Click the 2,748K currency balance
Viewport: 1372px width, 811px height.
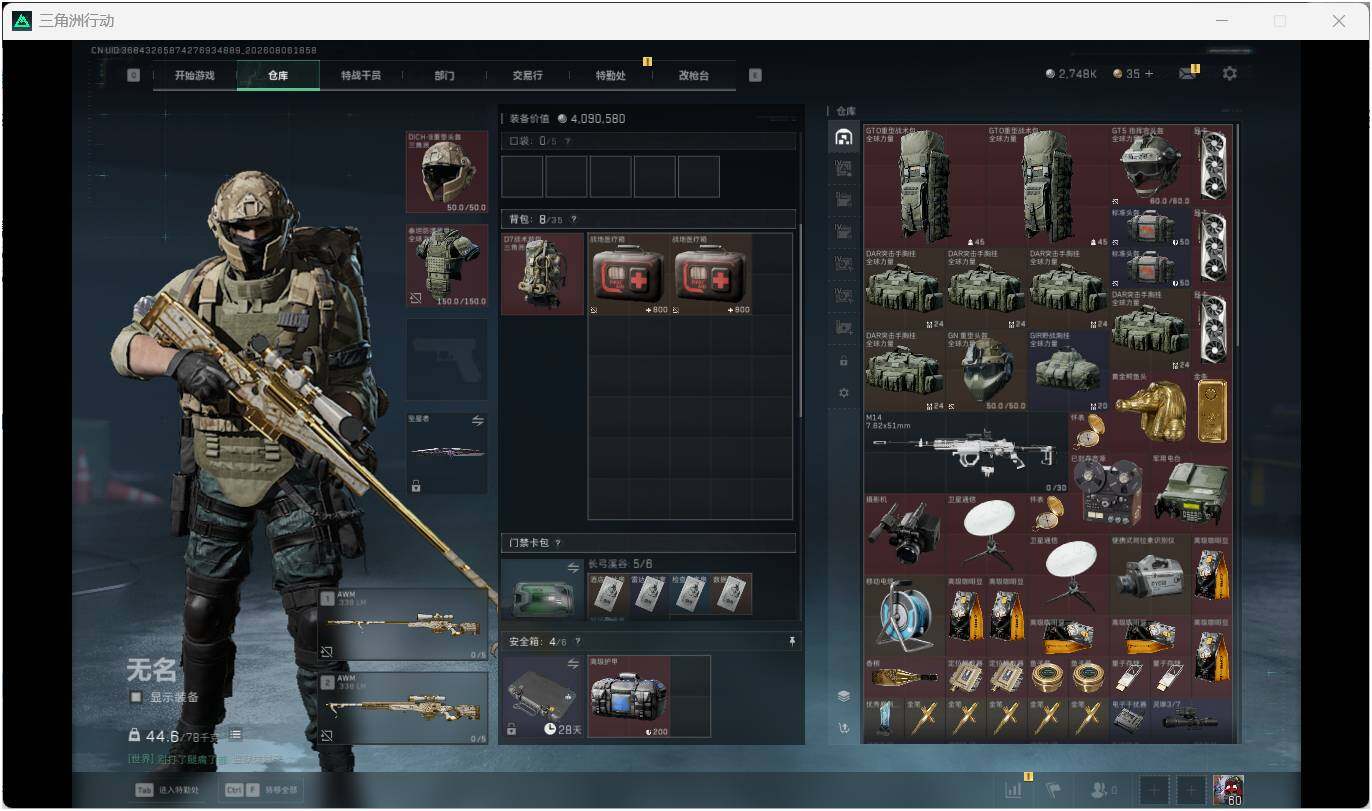(x=1071, y=74)
